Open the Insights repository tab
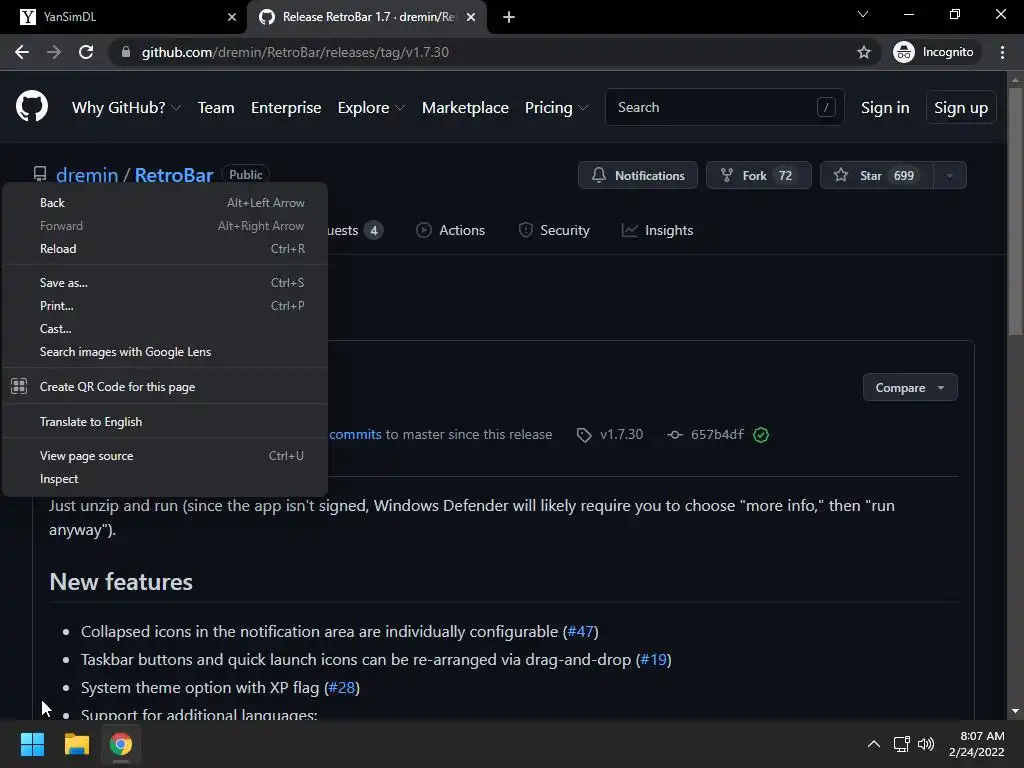Screen dimensions: 1024x768 (658, 231)
